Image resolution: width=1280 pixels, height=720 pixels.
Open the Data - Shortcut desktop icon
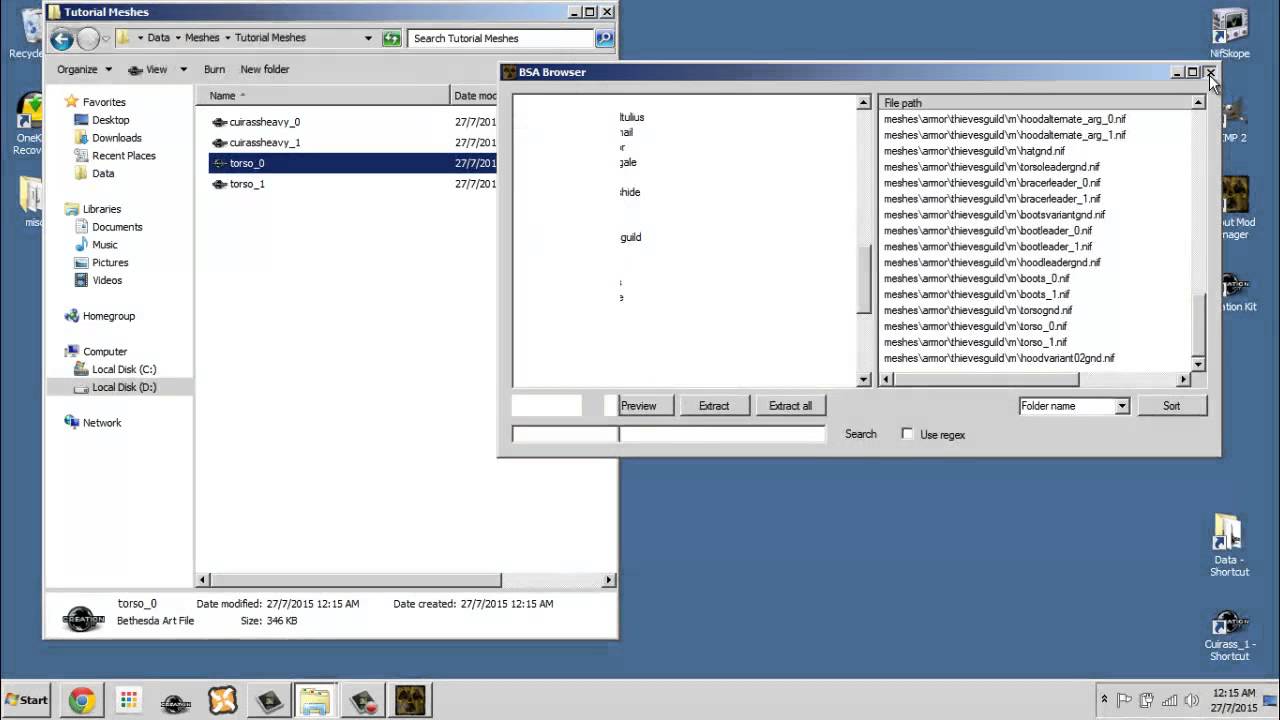click(x=1229, y=546)
